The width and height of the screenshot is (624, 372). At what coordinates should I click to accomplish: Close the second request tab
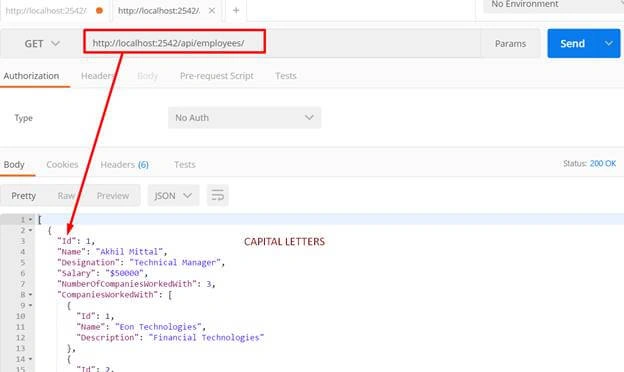pyautogui.click(x=212, y=11)
